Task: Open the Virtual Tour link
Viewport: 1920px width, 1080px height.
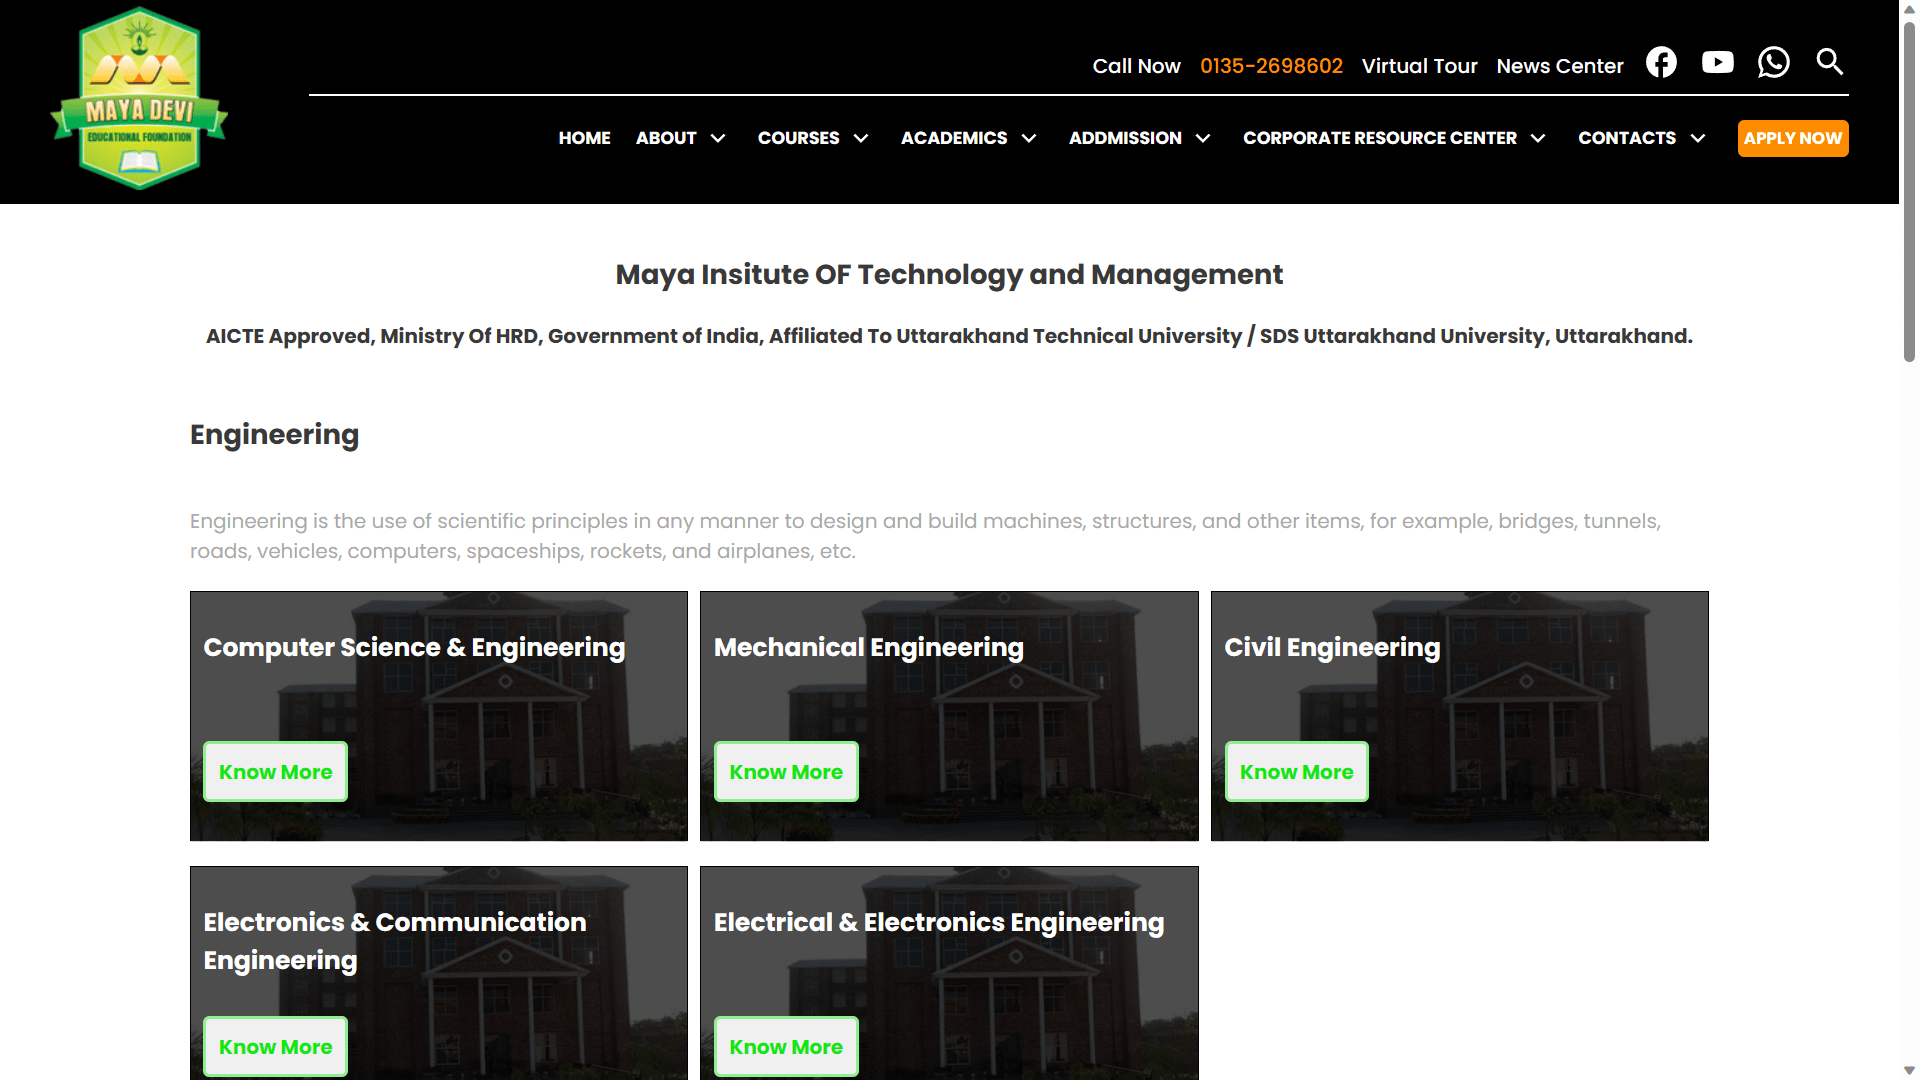Action: [x=1419, y=66]
